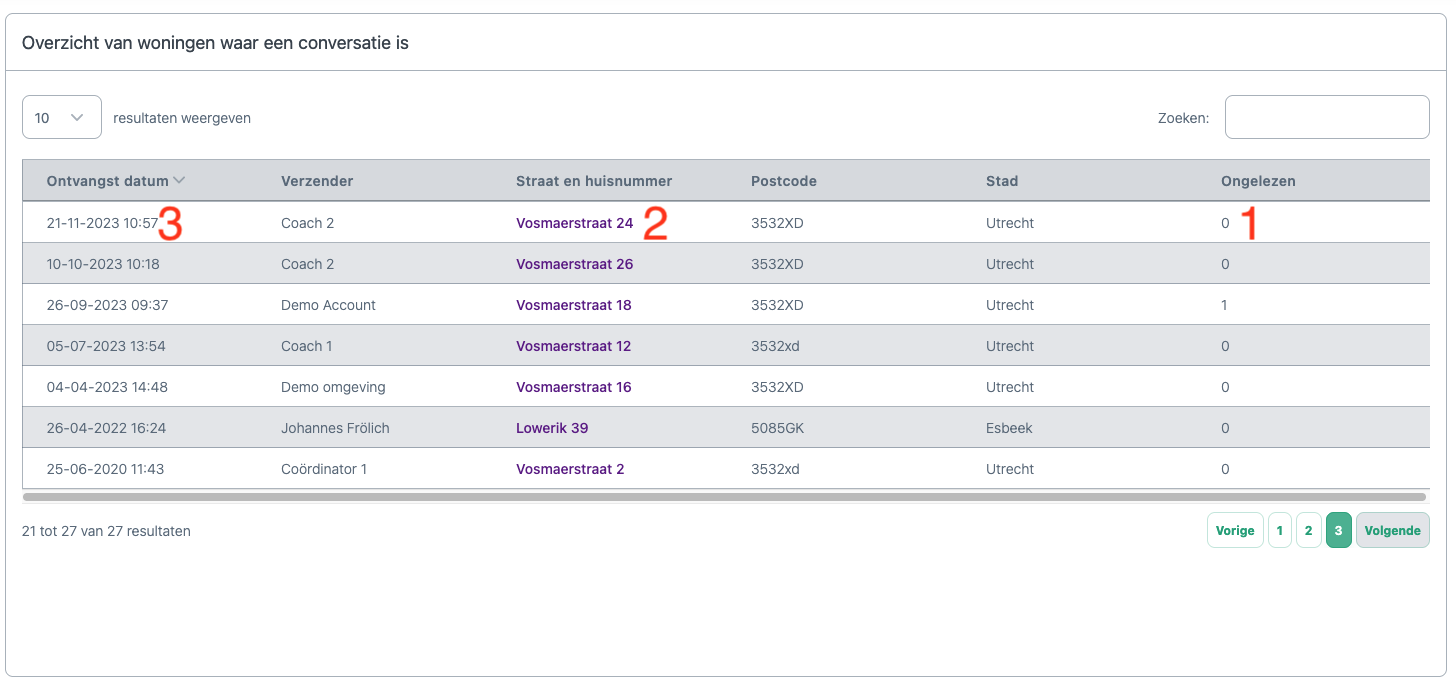This screenshot has height=683, width=1456.
Task: Open the Vosmaerstraat 26 address link
Action: click(574, 264)
